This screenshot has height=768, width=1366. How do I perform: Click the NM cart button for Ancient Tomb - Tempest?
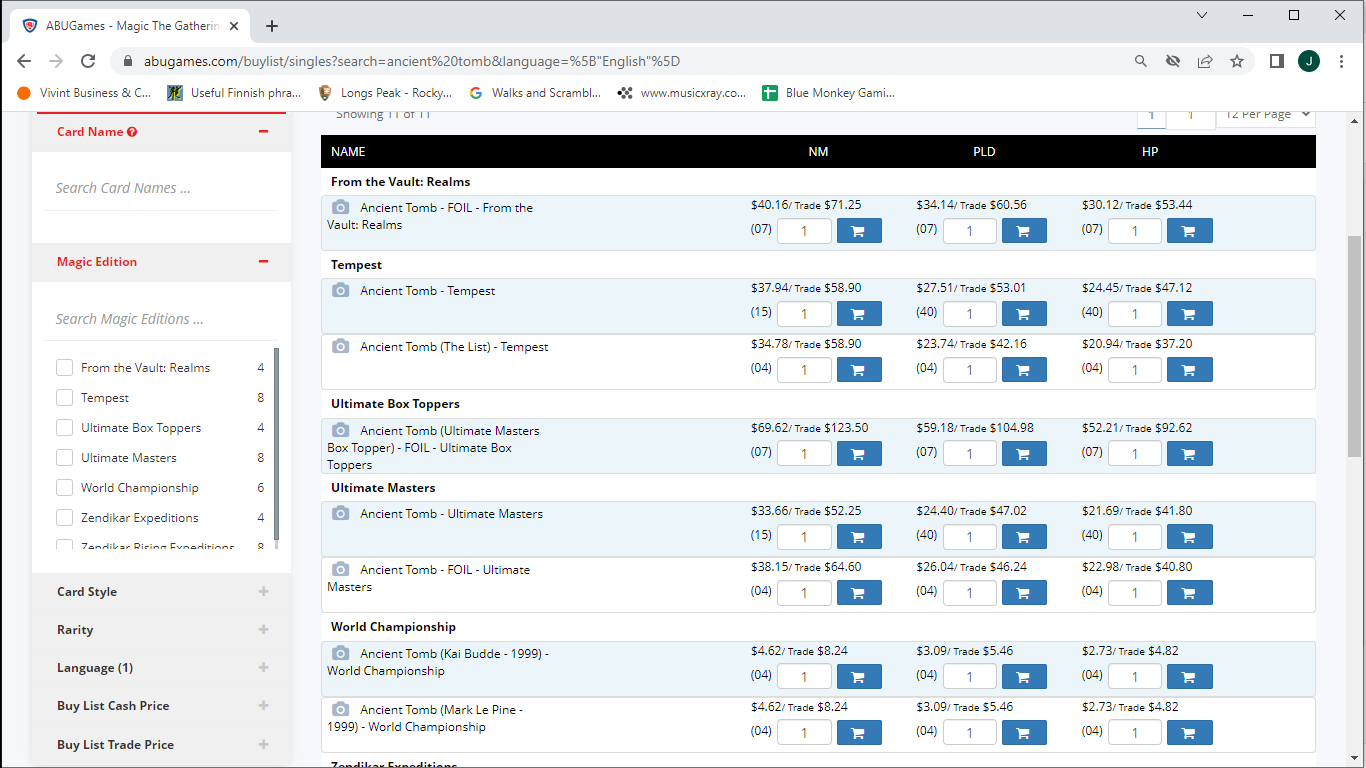tap(858, 314)
